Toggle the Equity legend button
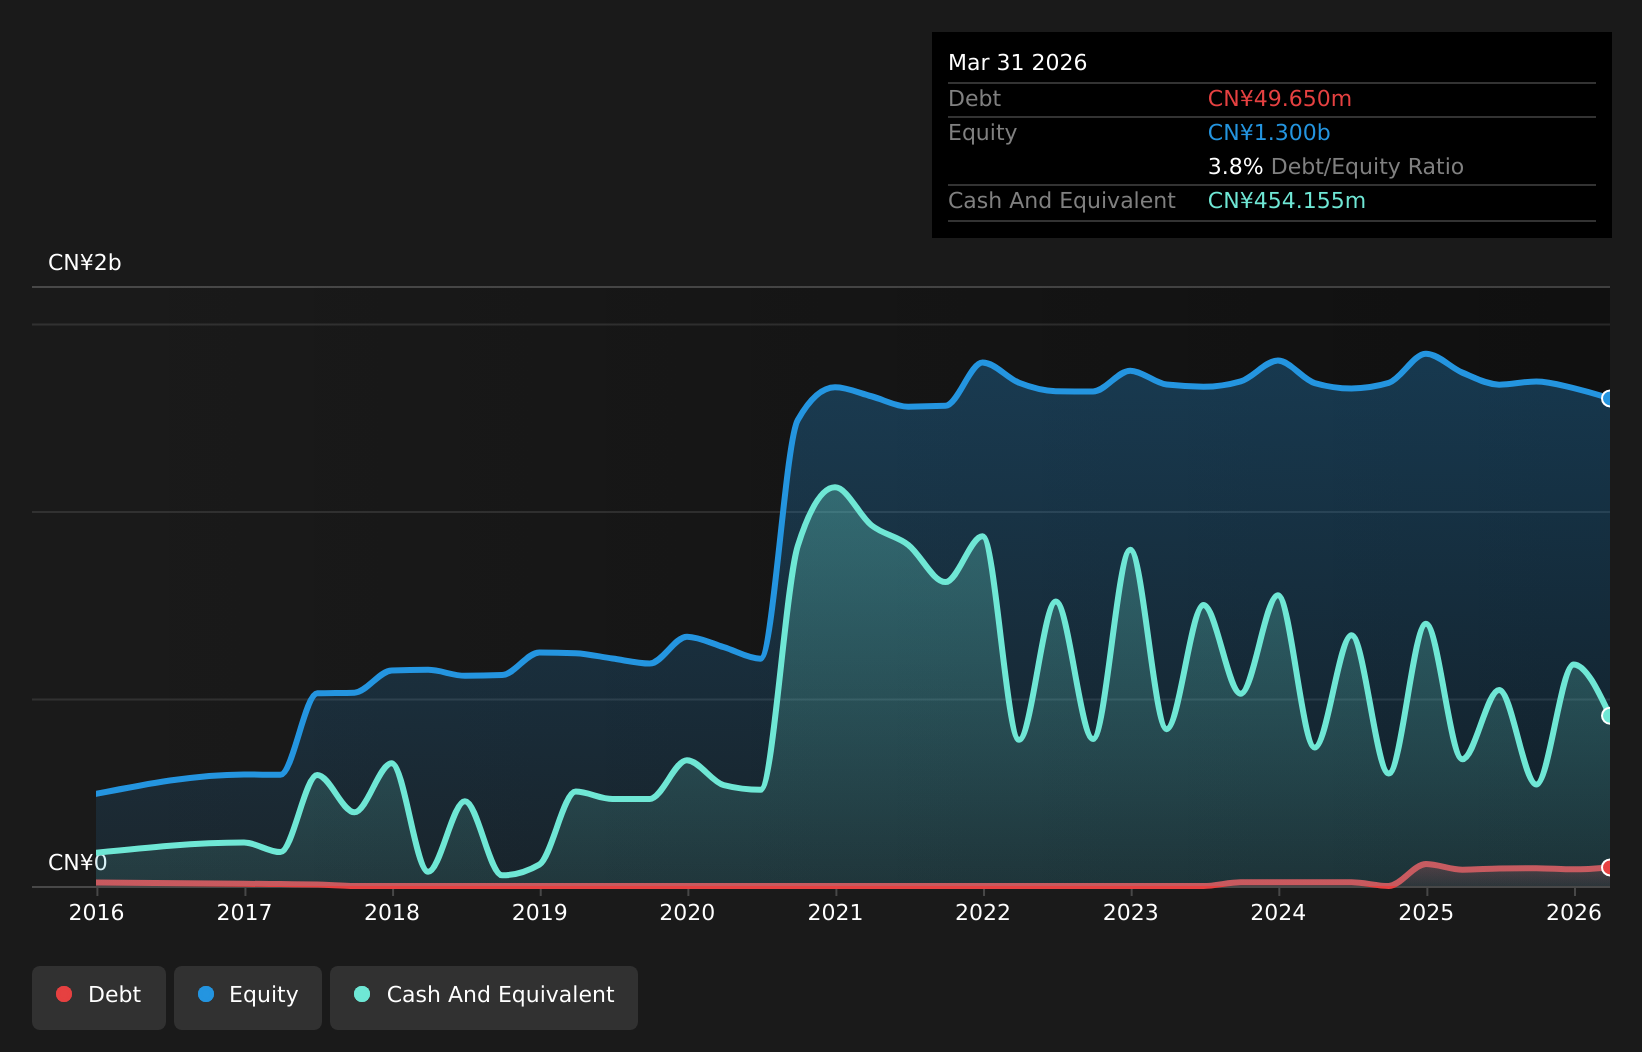The image size is (1642, 1052). [248, 997]
